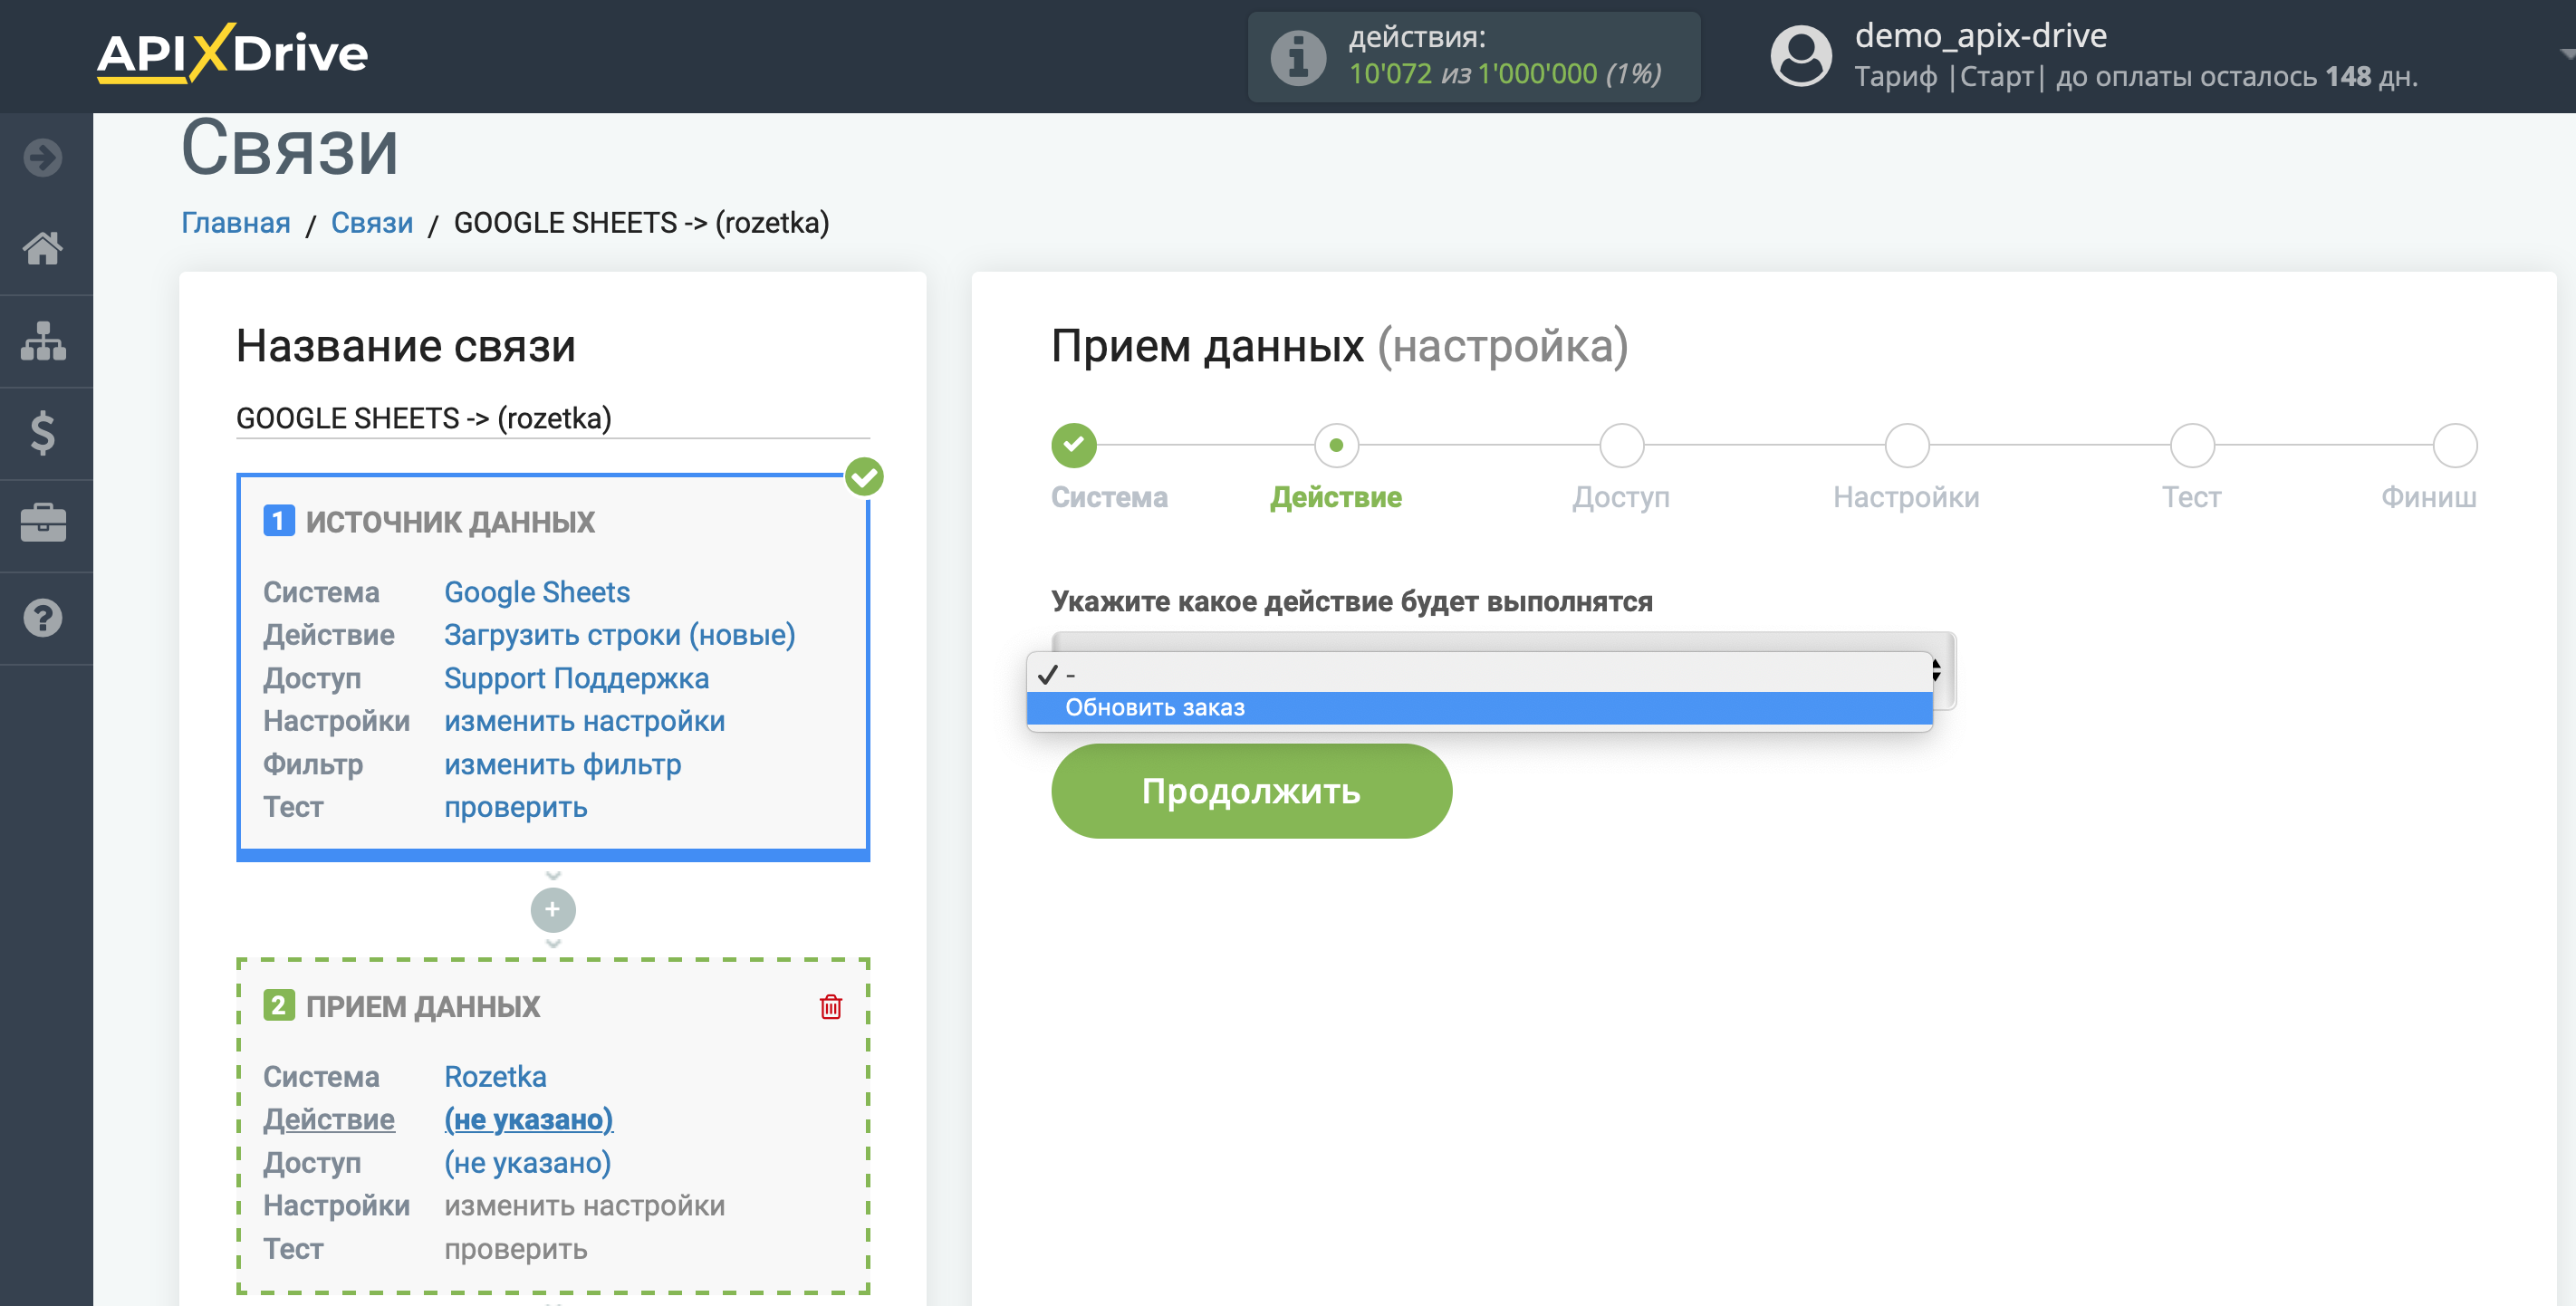Open the 'Support Поддержка' access link
Viewport: 2576px width, 1306px height.
576,678
